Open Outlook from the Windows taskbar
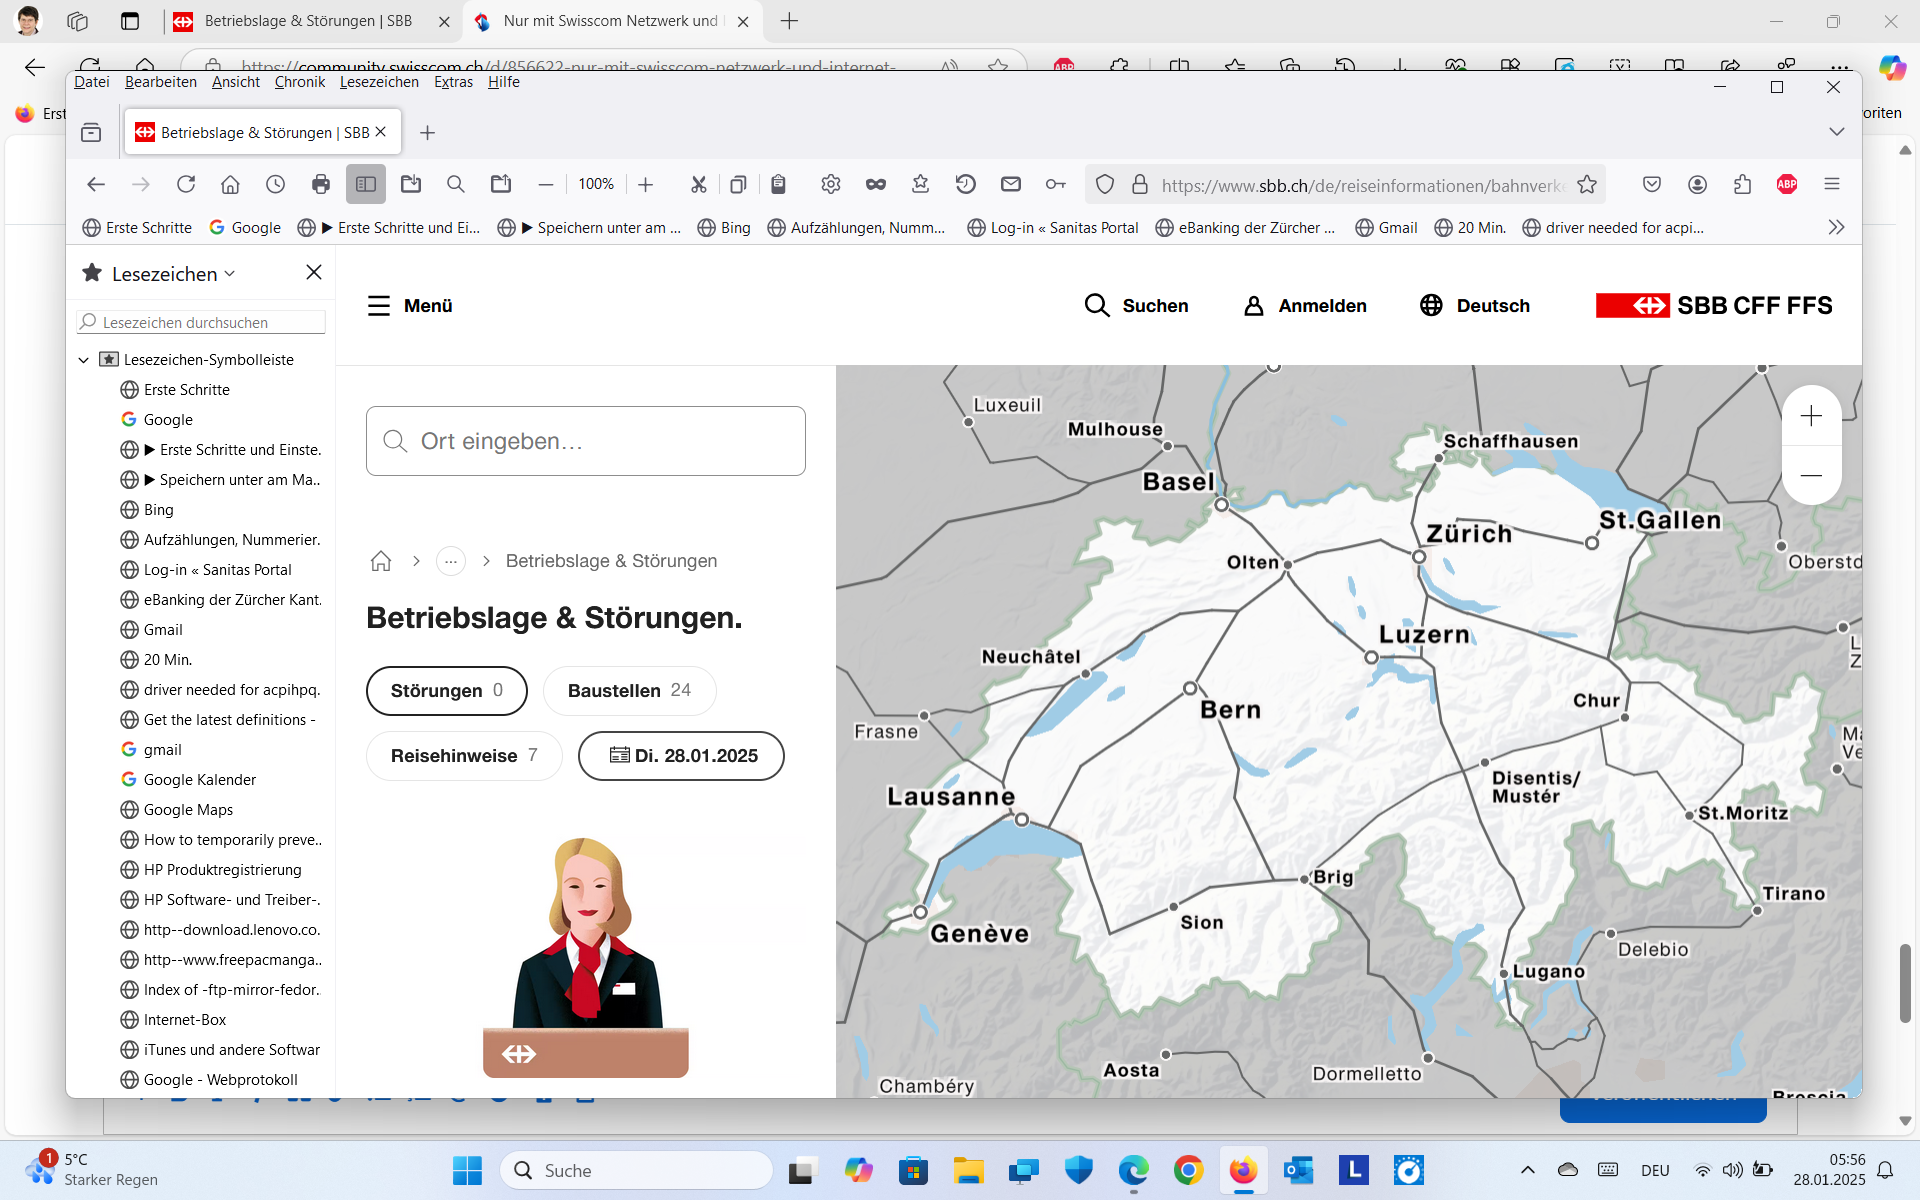1920x1200 pixels. click(x=1298, y=1170)
